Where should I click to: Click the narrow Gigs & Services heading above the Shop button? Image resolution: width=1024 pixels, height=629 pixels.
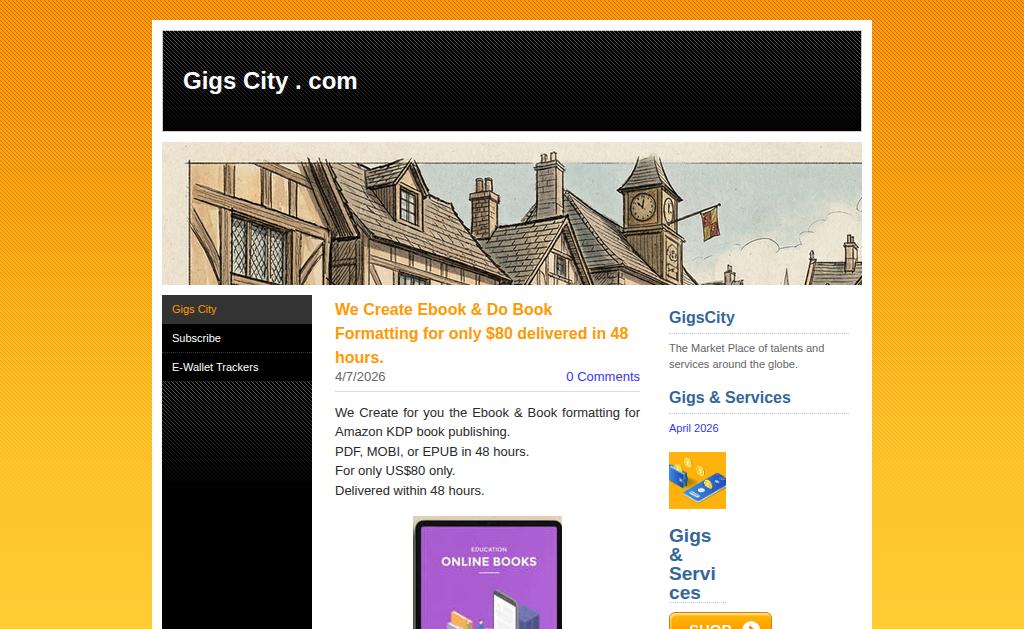tap(692, 564)
